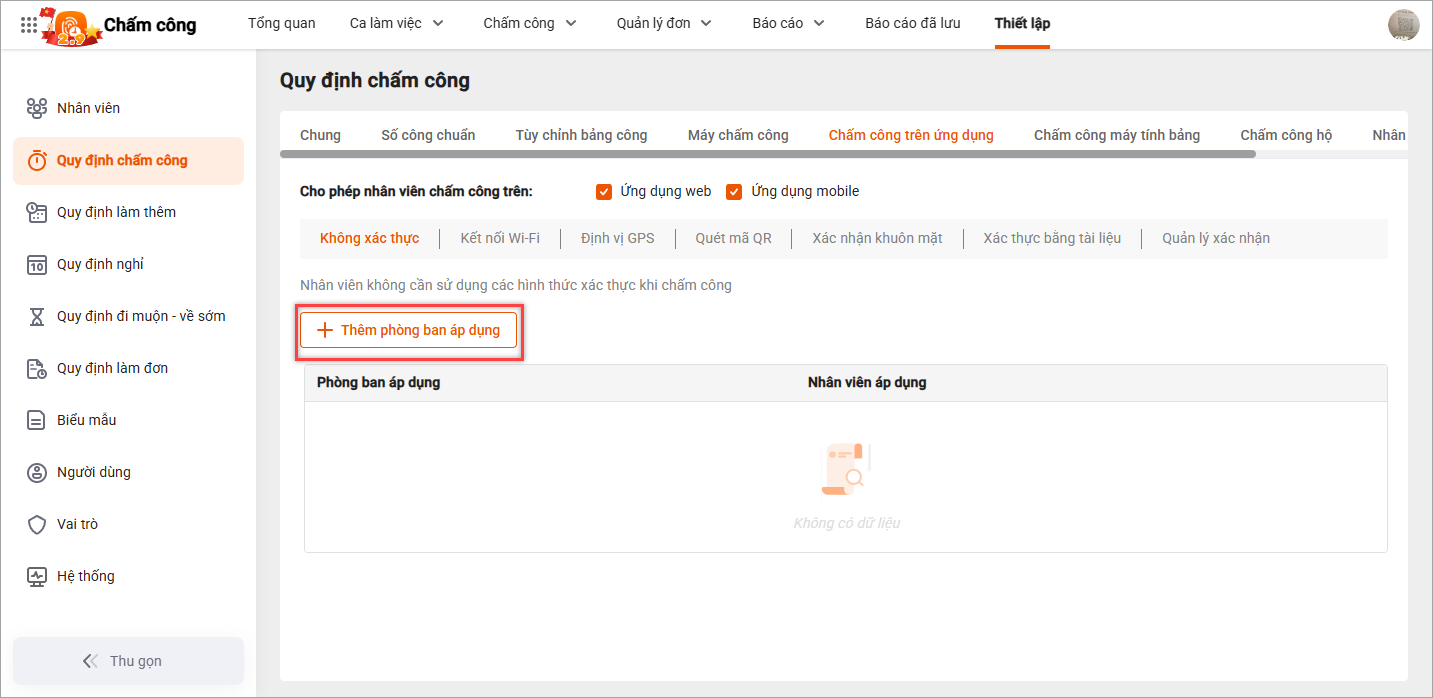
Task: Click the Phòng ban áp dụng column header
Action: 378,382
